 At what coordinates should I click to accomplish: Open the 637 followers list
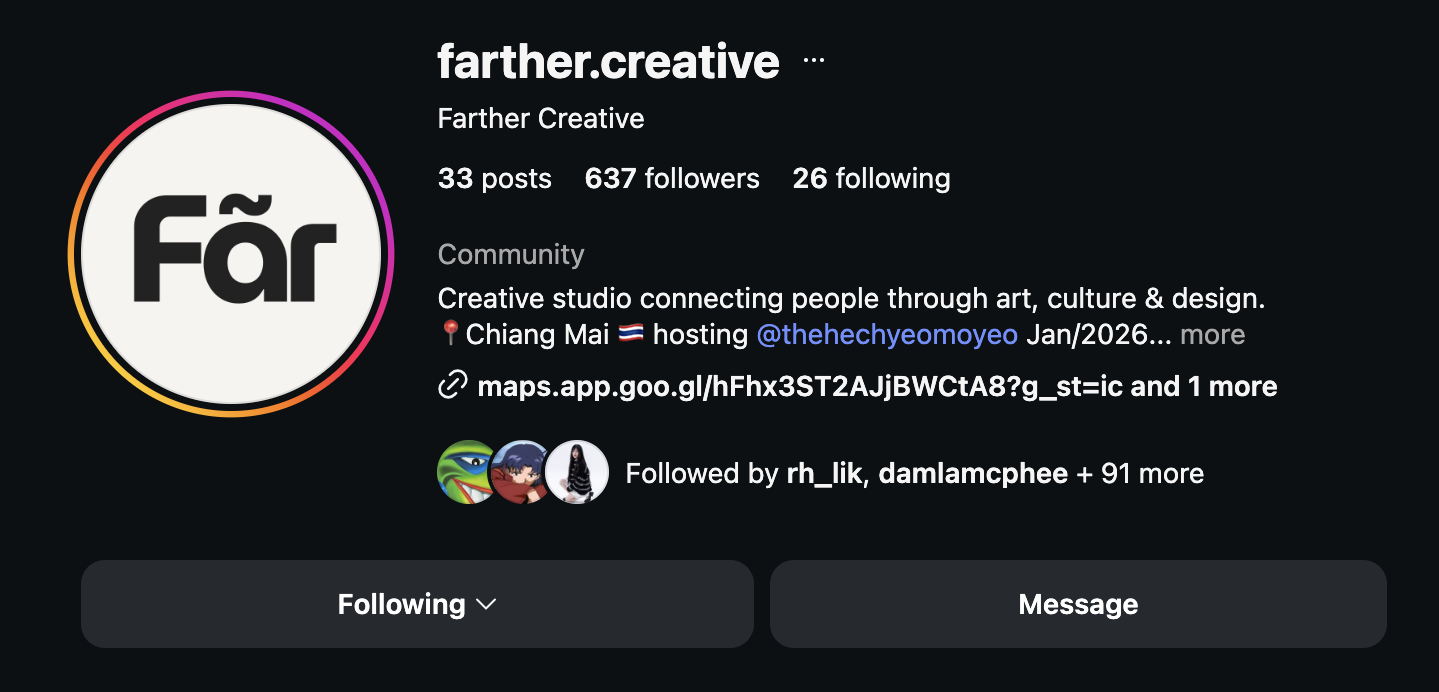[x=672, y=178]
